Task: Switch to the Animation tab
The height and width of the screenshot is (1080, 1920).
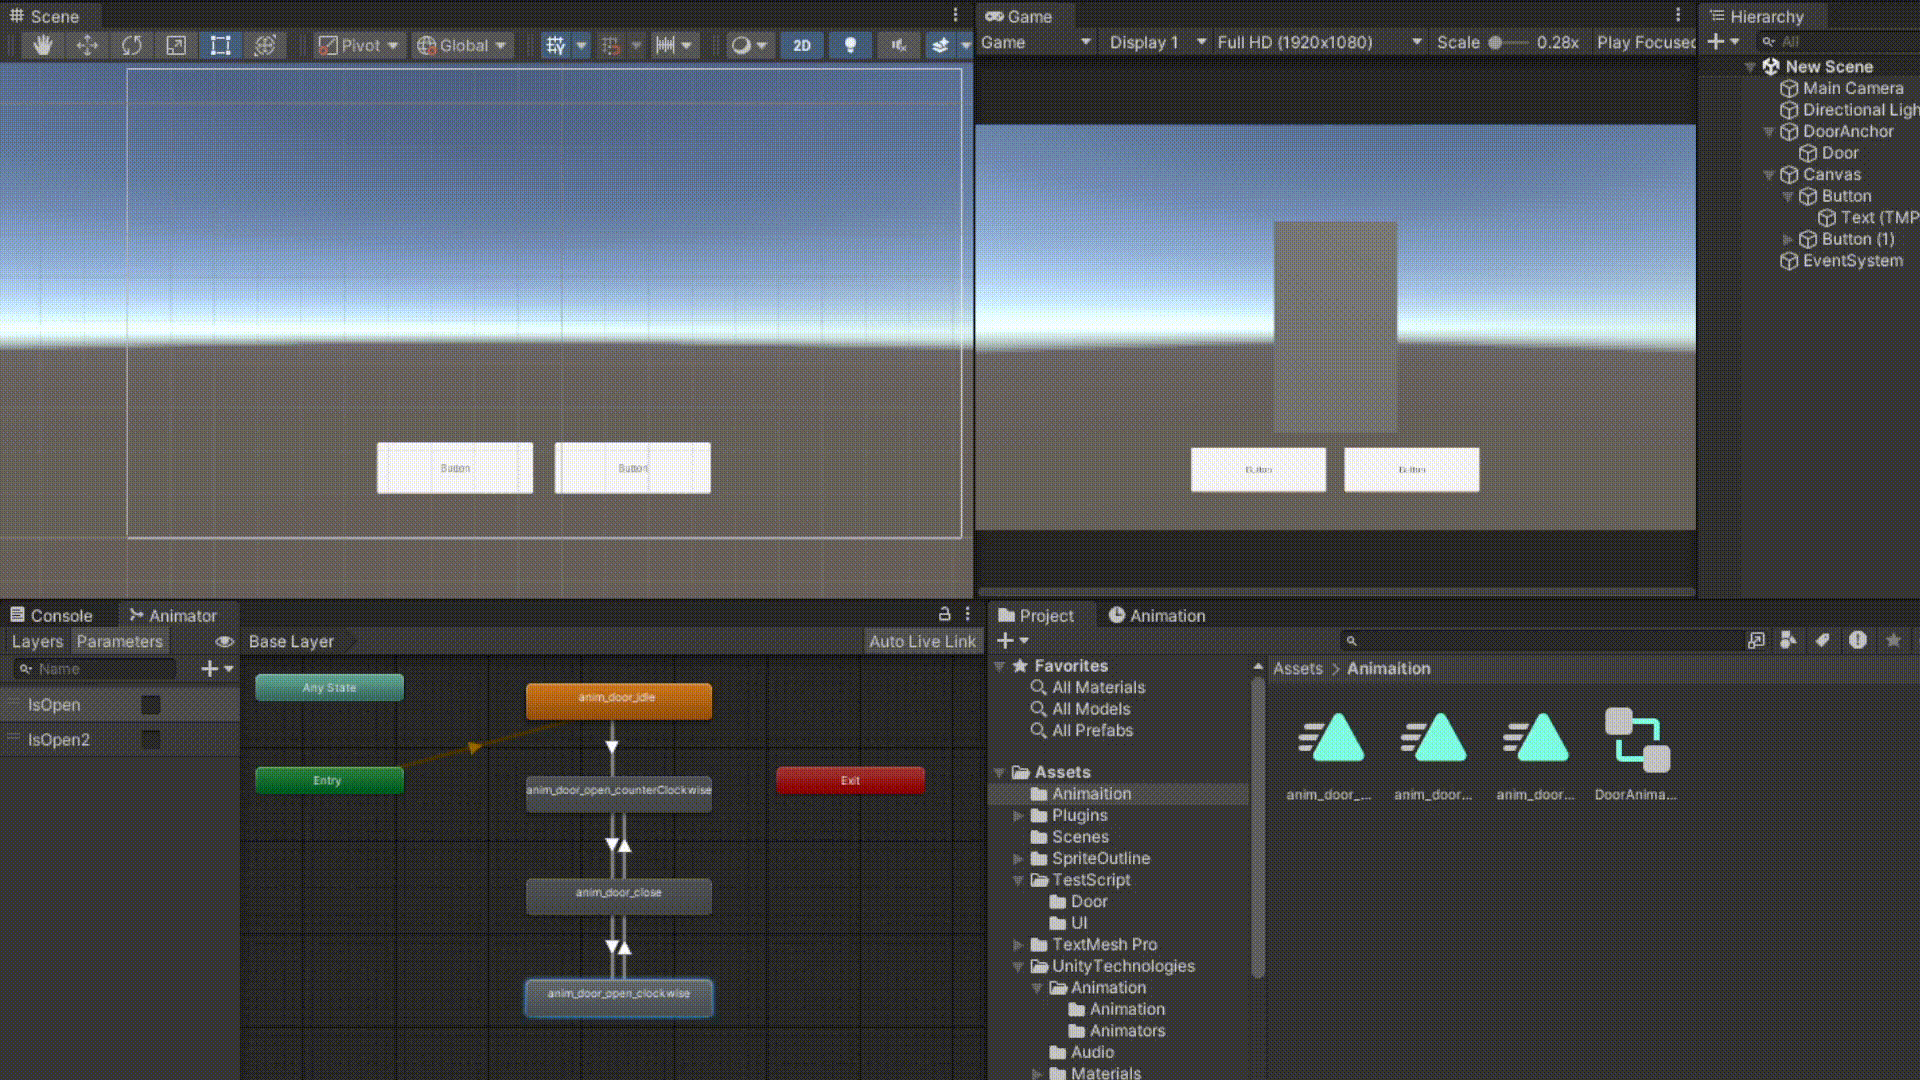Action: (x=1157, y=615)
